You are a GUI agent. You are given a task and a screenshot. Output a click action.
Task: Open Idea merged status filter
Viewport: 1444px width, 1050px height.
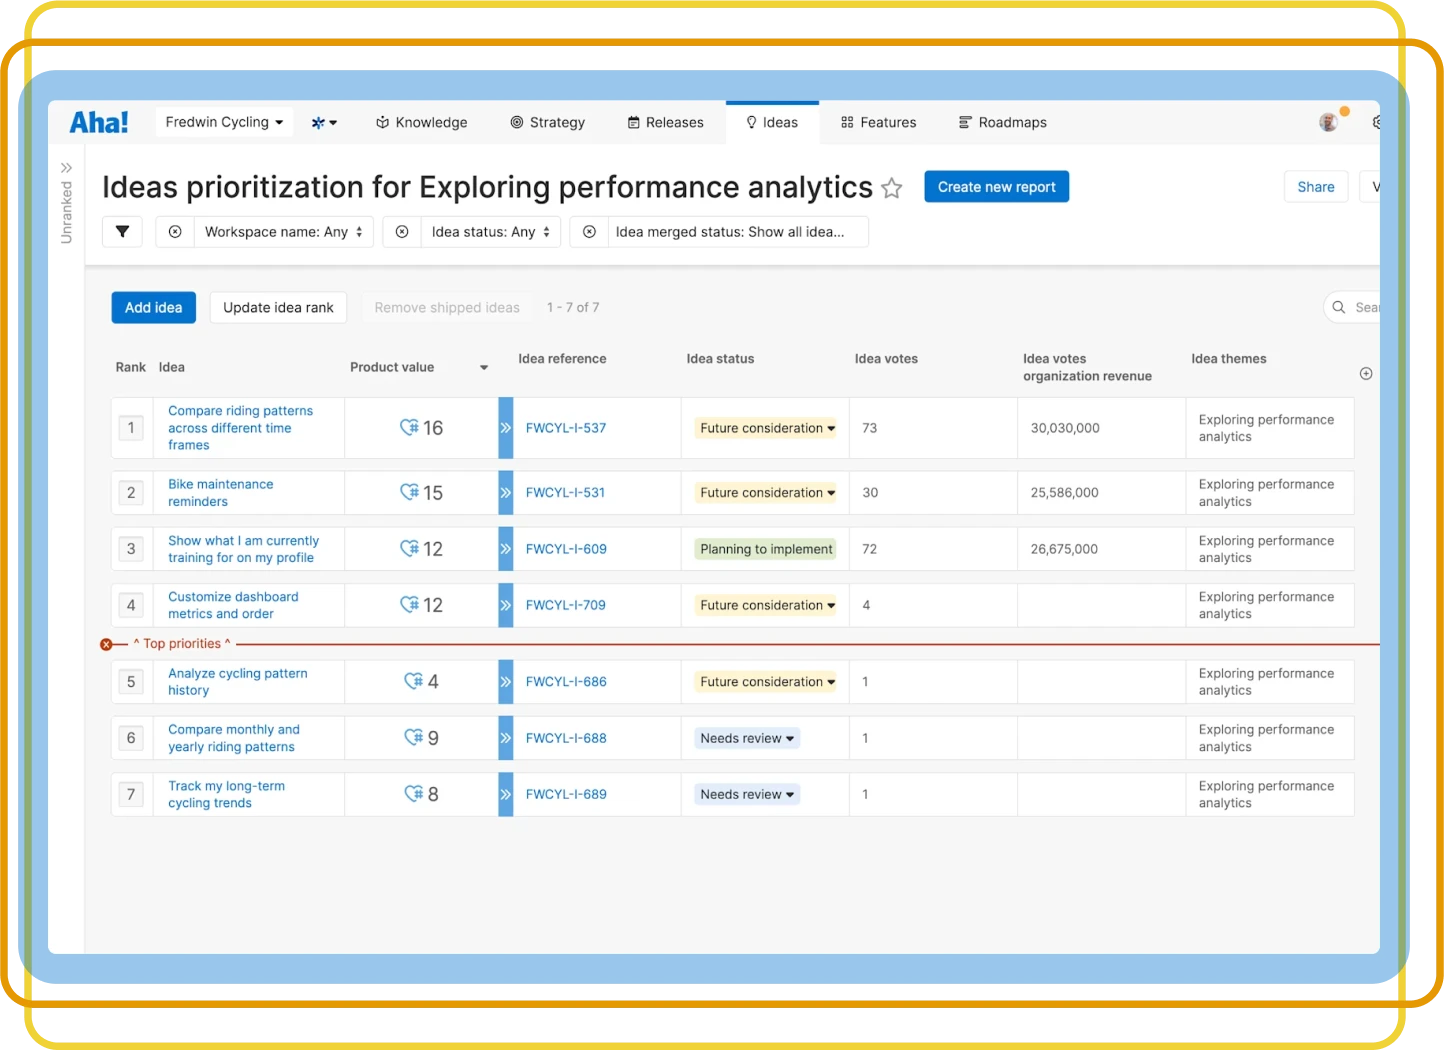[738, 232]
